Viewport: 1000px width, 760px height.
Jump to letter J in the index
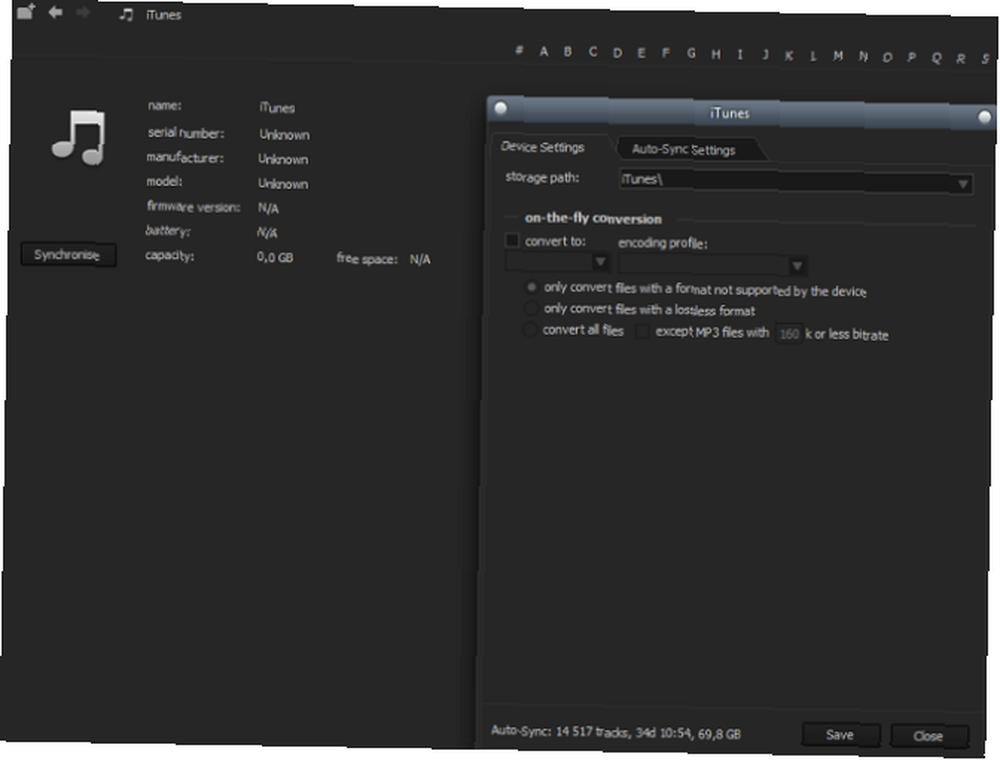(765, 55)
